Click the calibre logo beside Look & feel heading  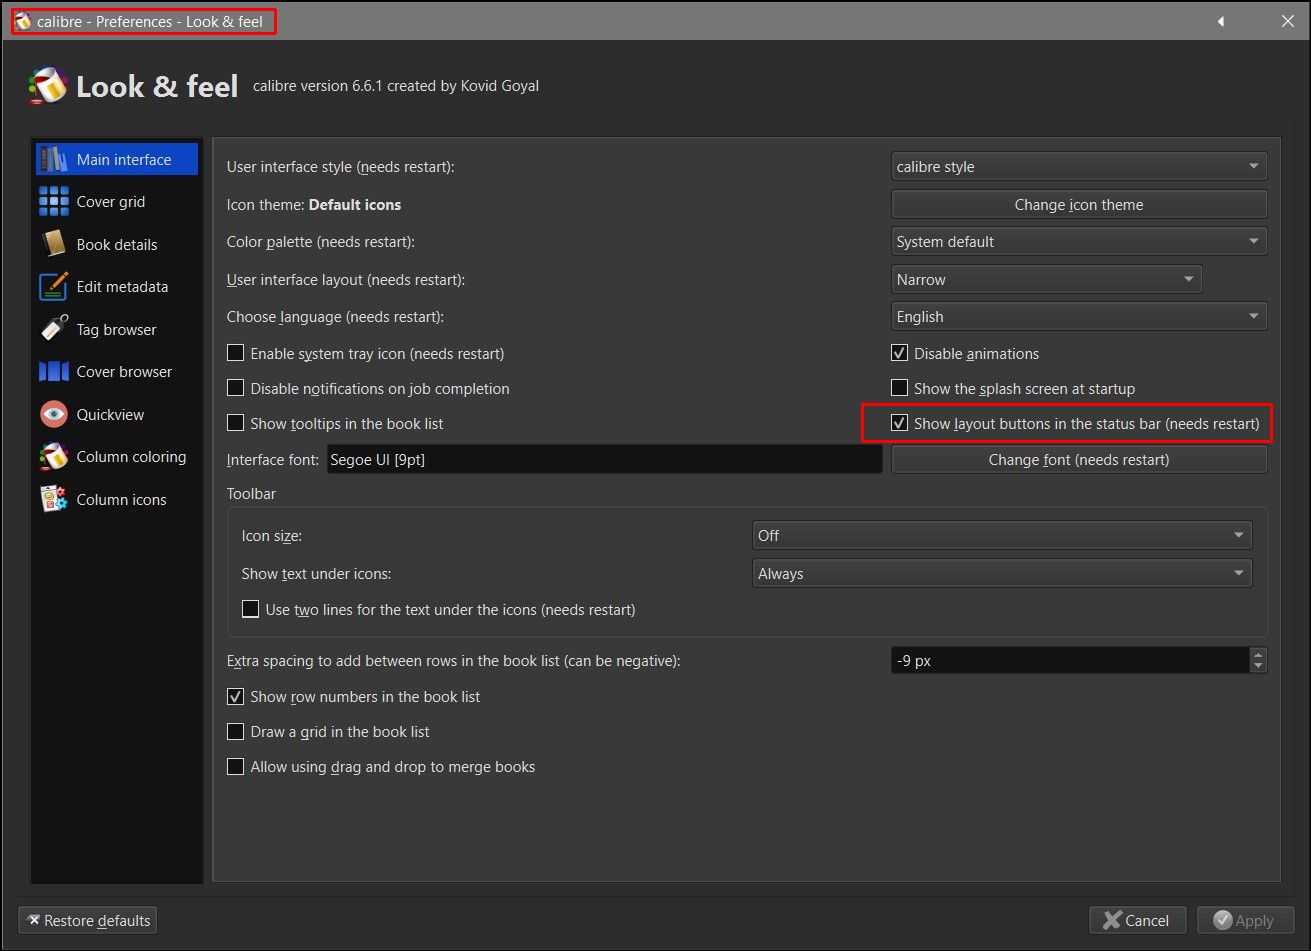pos(48,86)
